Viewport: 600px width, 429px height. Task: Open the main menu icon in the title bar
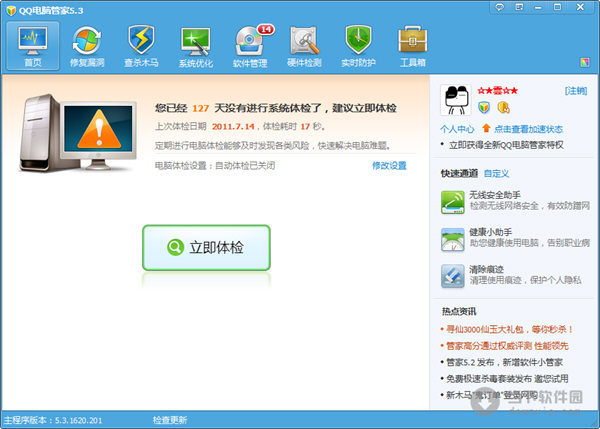coord(519,7)
